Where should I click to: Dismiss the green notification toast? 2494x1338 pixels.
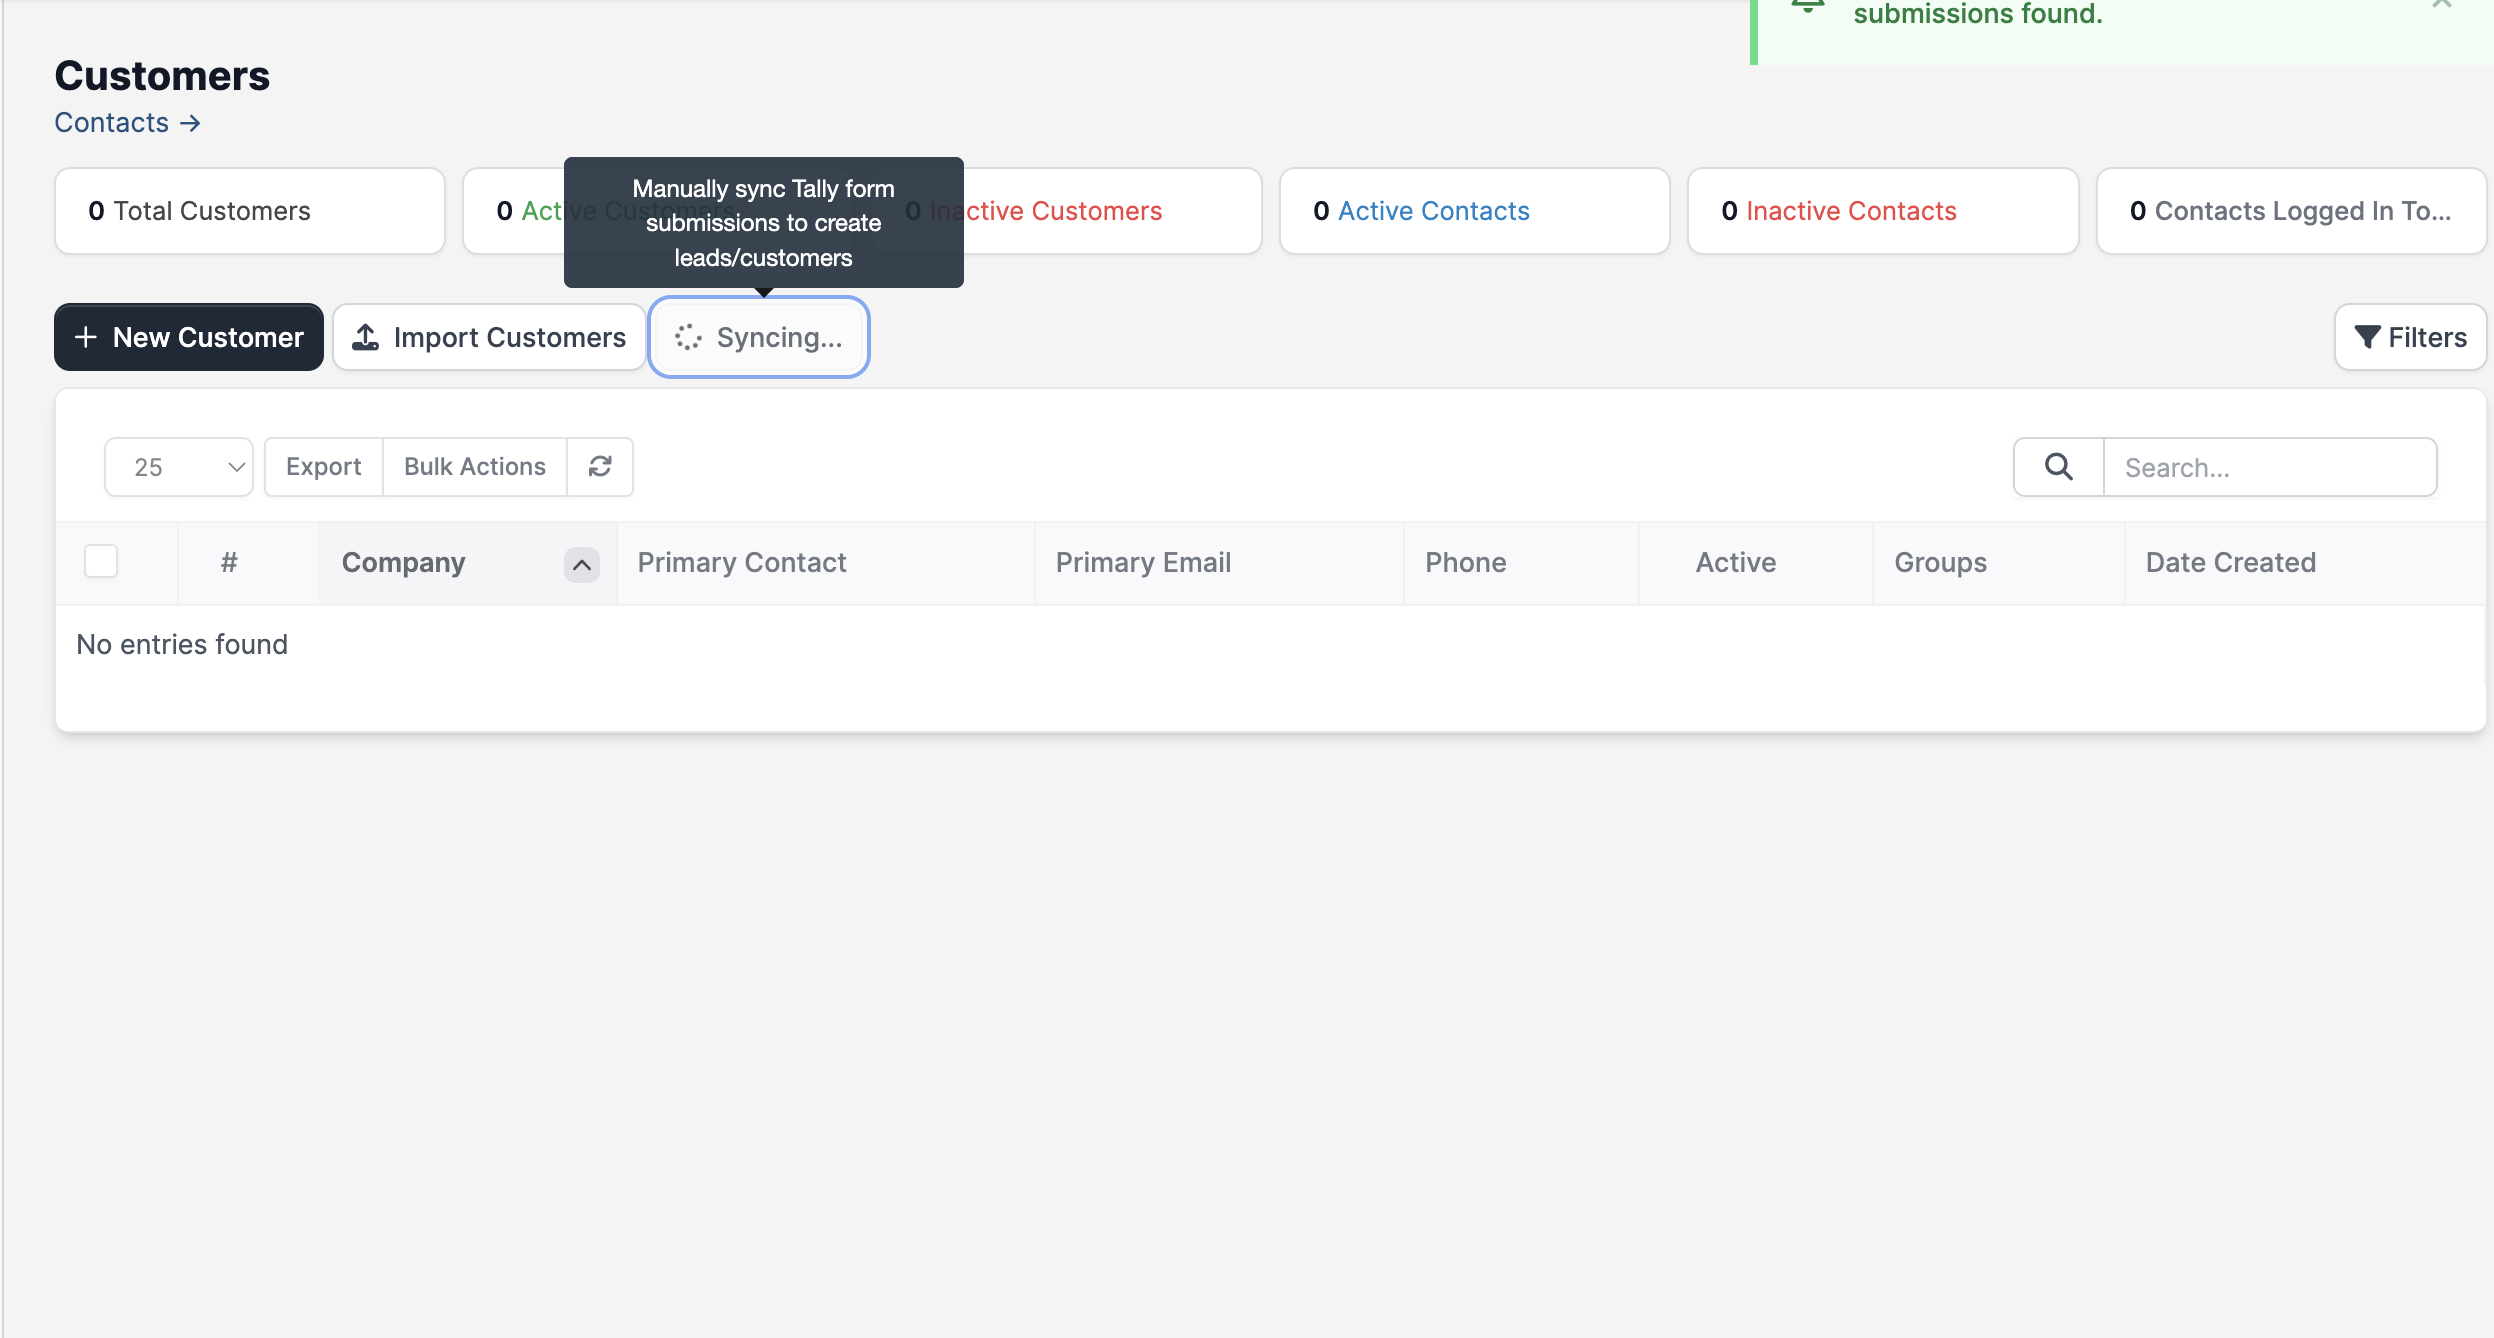[x=2441, y=5]
